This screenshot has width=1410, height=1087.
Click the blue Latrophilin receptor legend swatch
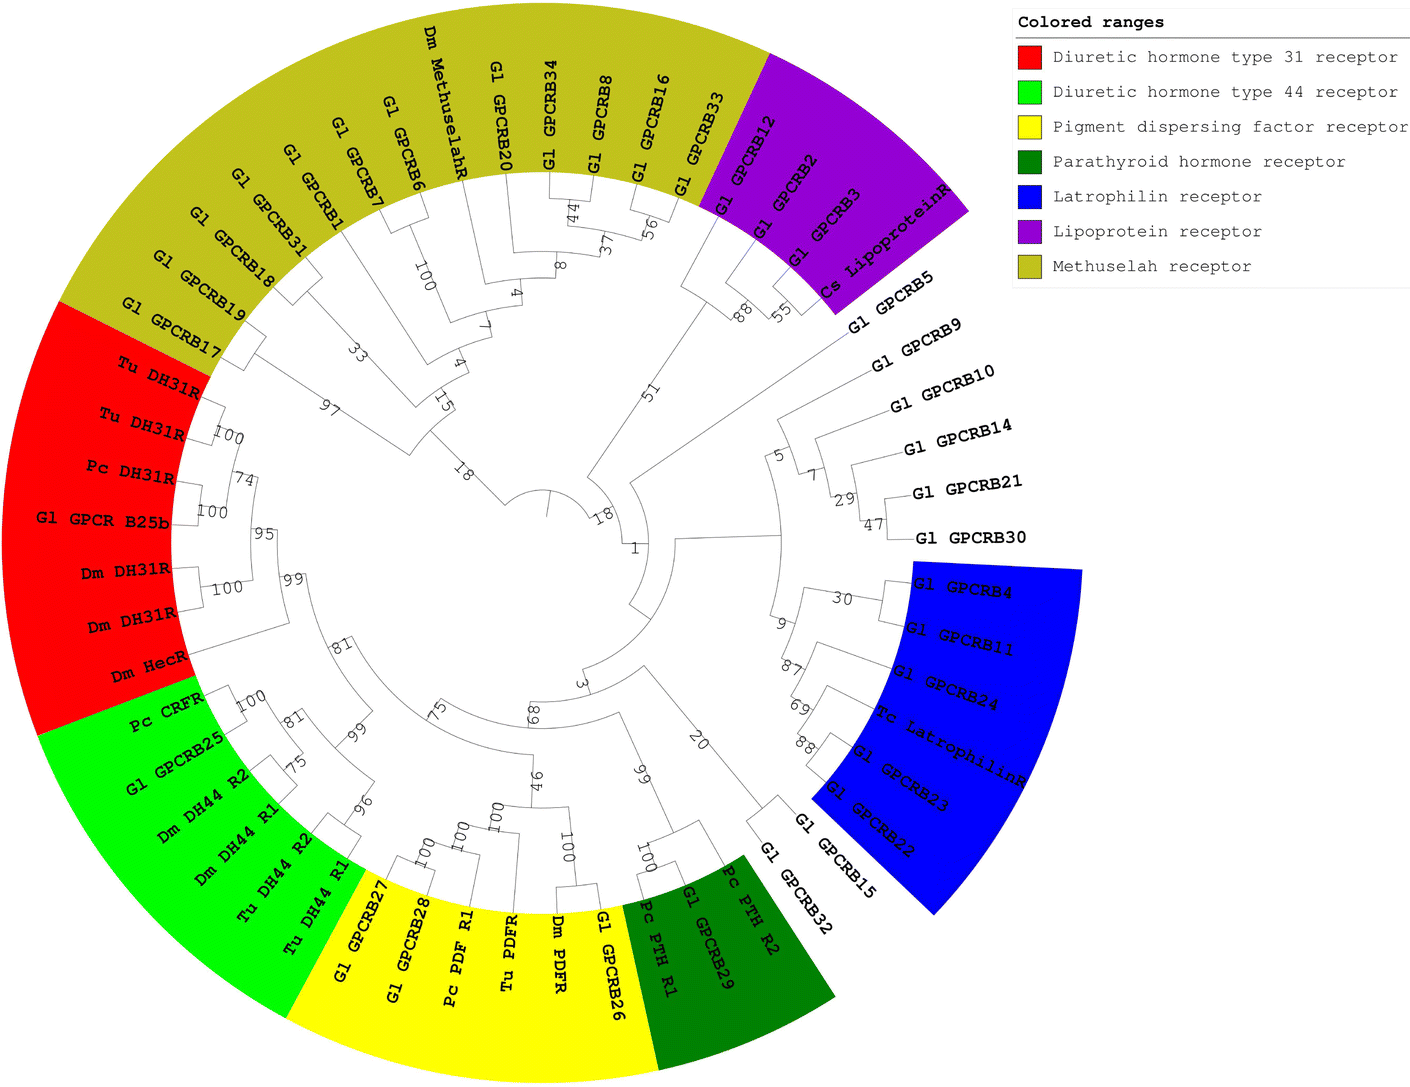1030,197
